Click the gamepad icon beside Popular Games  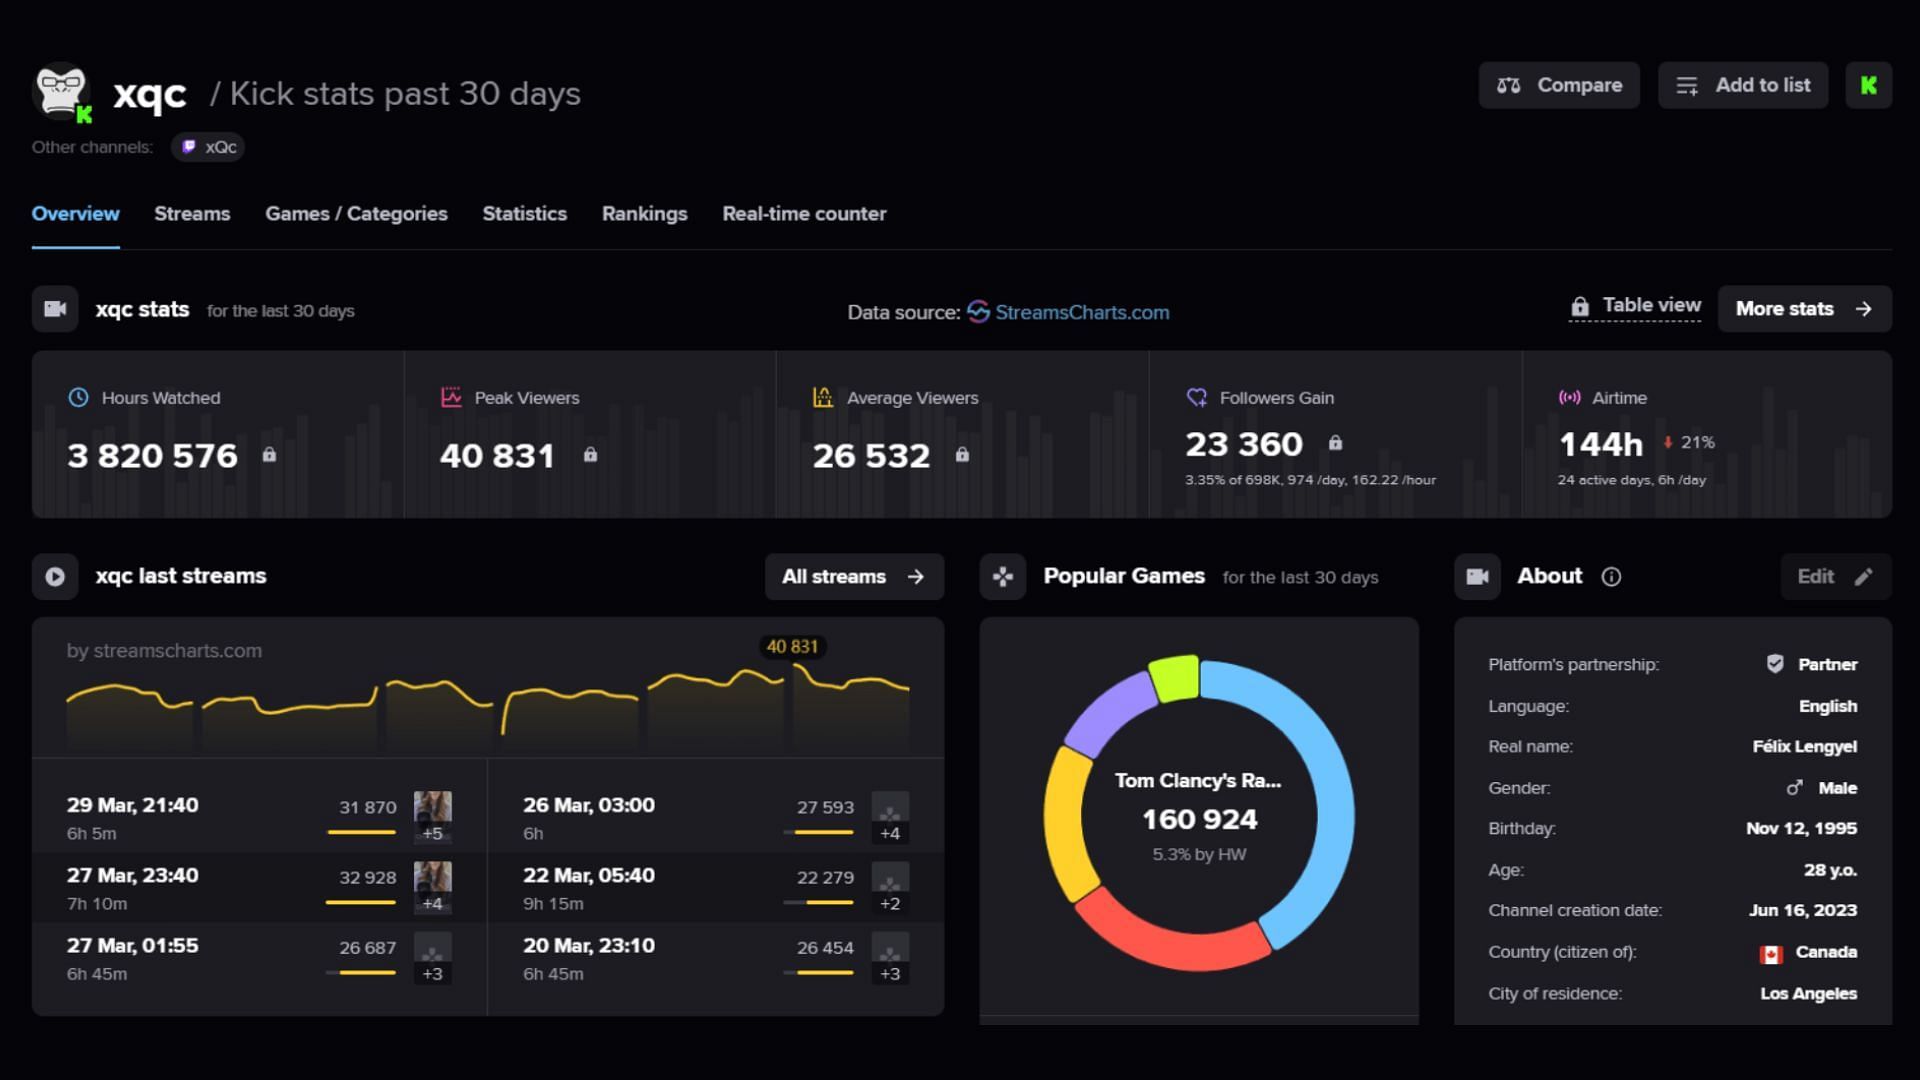tap(1002, 577)
